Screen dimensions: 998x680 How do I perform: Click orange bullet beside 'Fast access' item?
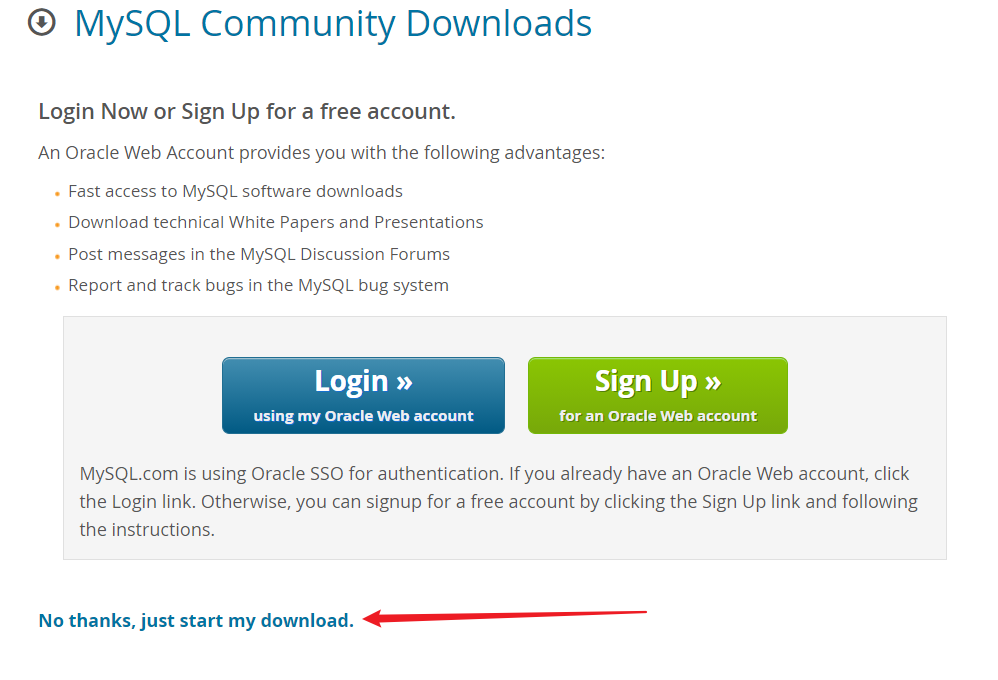coord(57,194)
